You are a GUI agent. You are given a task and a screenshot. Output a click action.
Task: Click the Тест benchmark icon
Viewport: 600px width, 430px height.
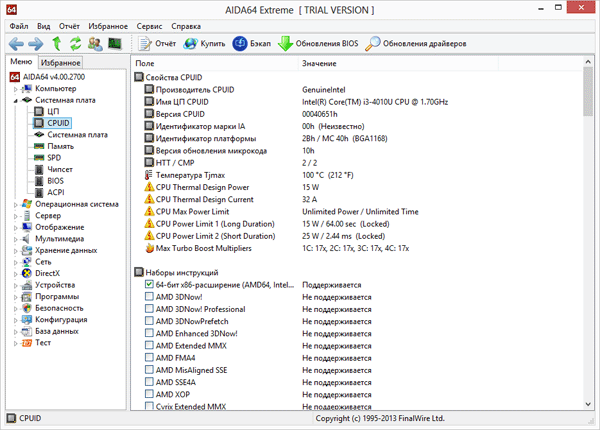click(26, 343)
